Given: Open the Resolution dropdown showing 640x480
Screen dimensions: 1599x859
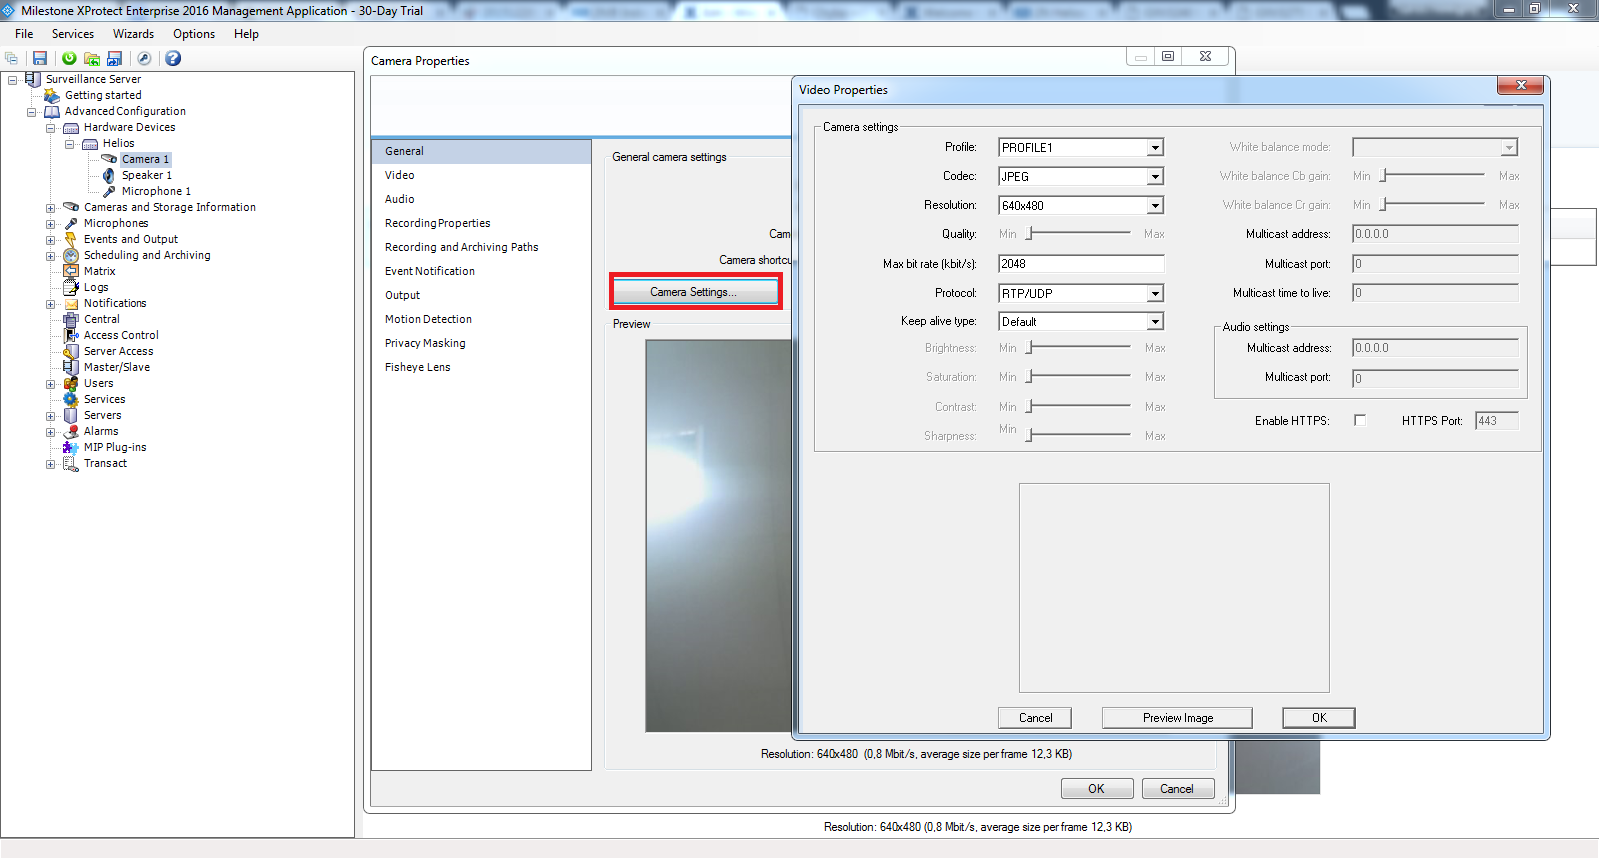Looking at the screenshot, I should pyautogui.click(x=1155, y=206).
